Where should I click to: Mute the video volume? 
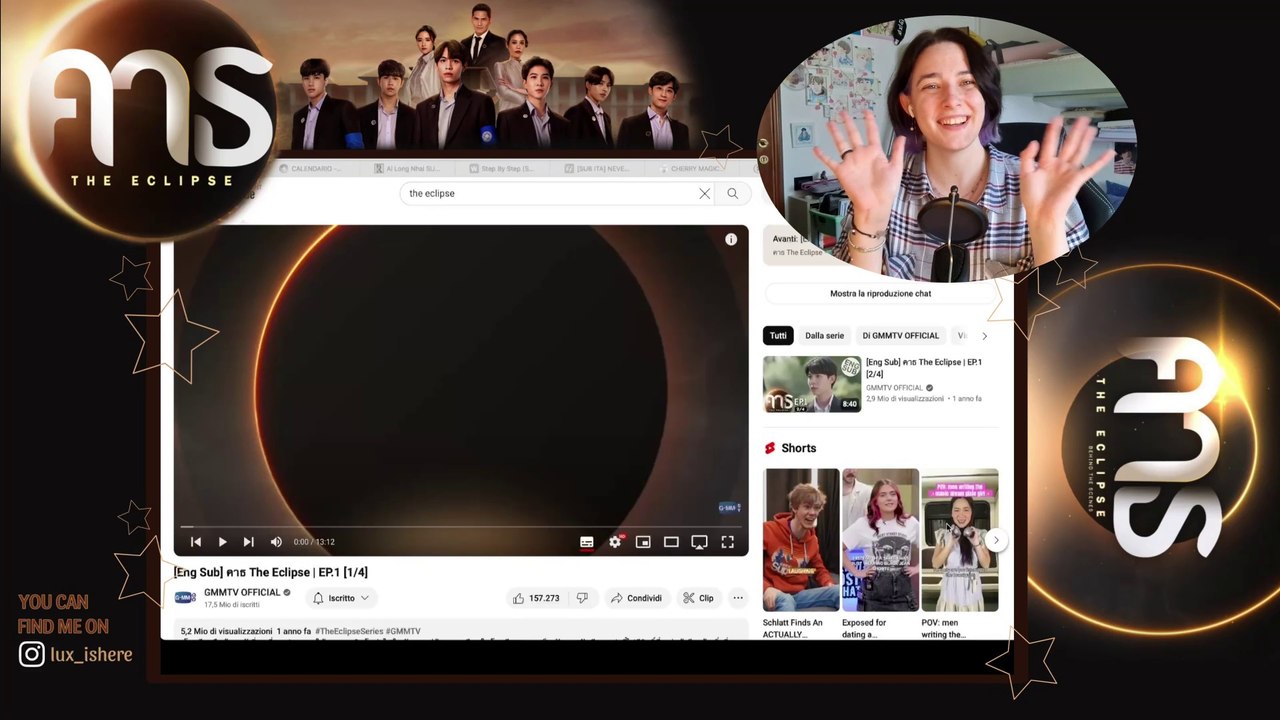[276, 542]
